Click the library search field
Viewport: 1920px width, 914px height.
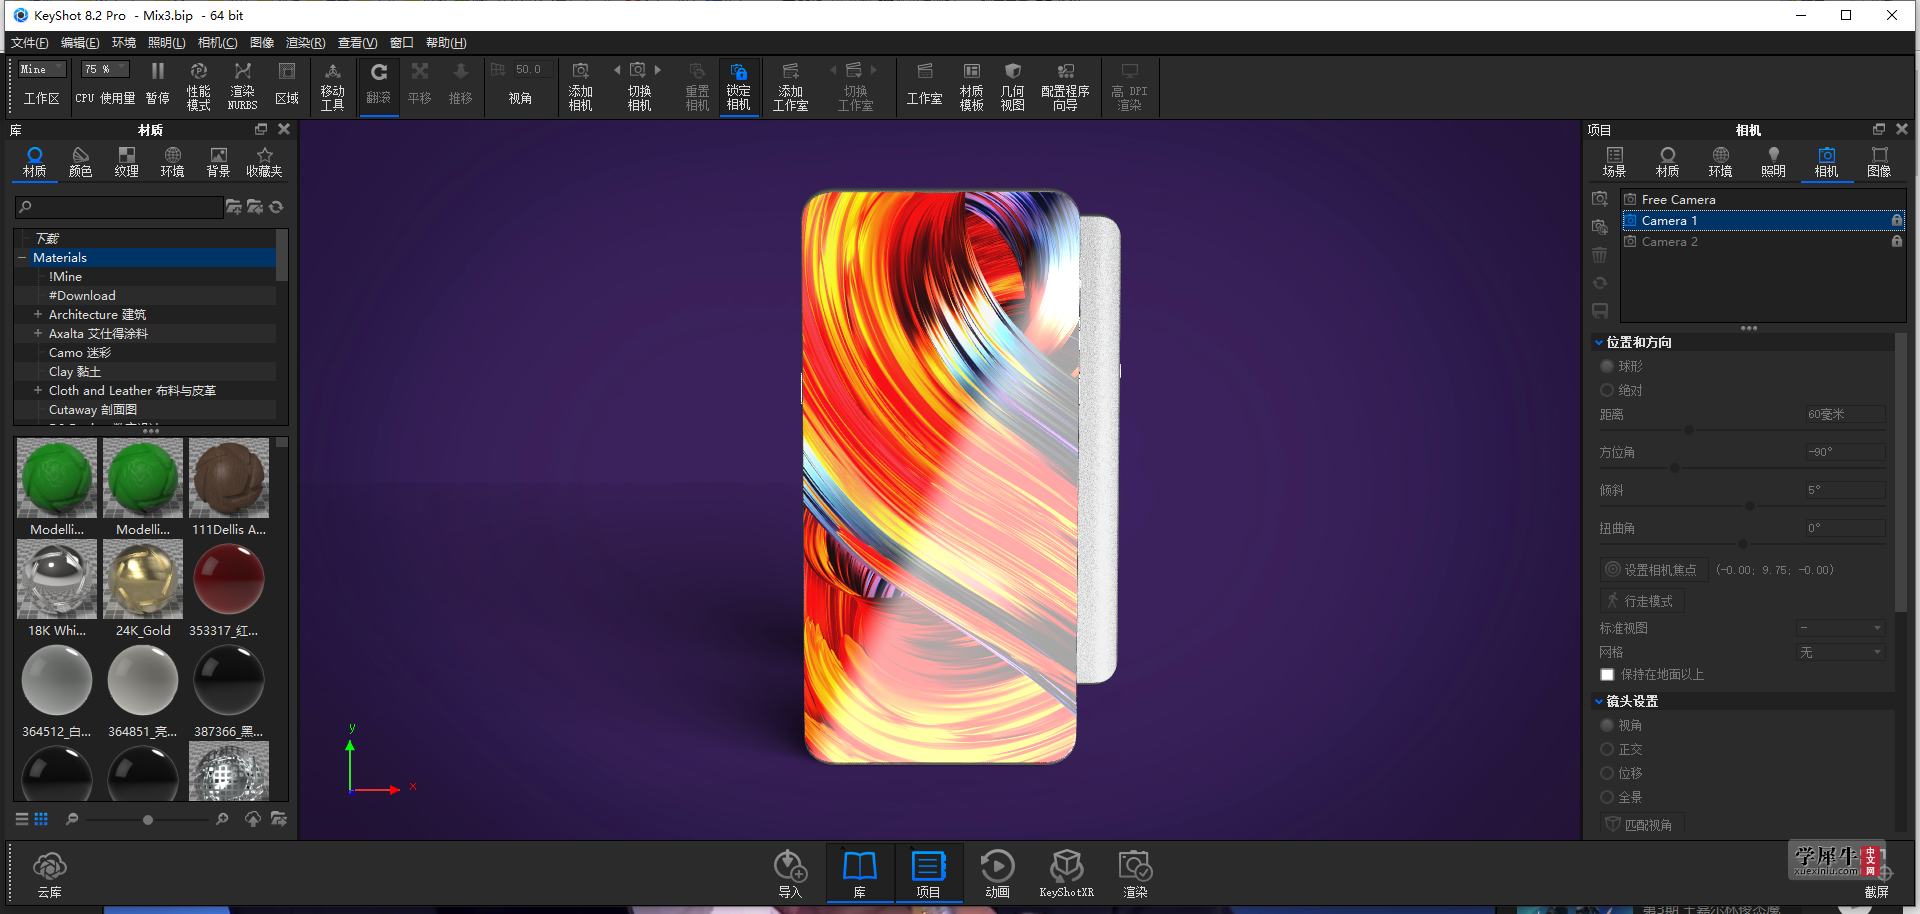coord(119,207)
